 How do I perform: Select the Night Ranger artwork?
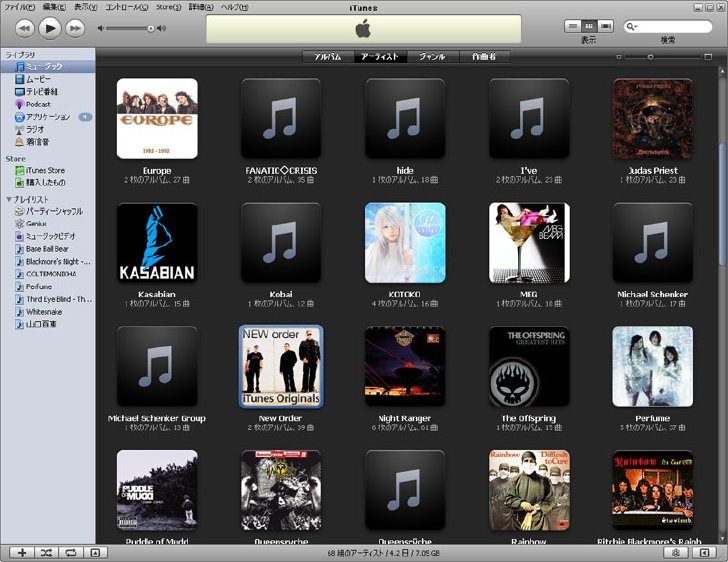click(x=405, y=366)
